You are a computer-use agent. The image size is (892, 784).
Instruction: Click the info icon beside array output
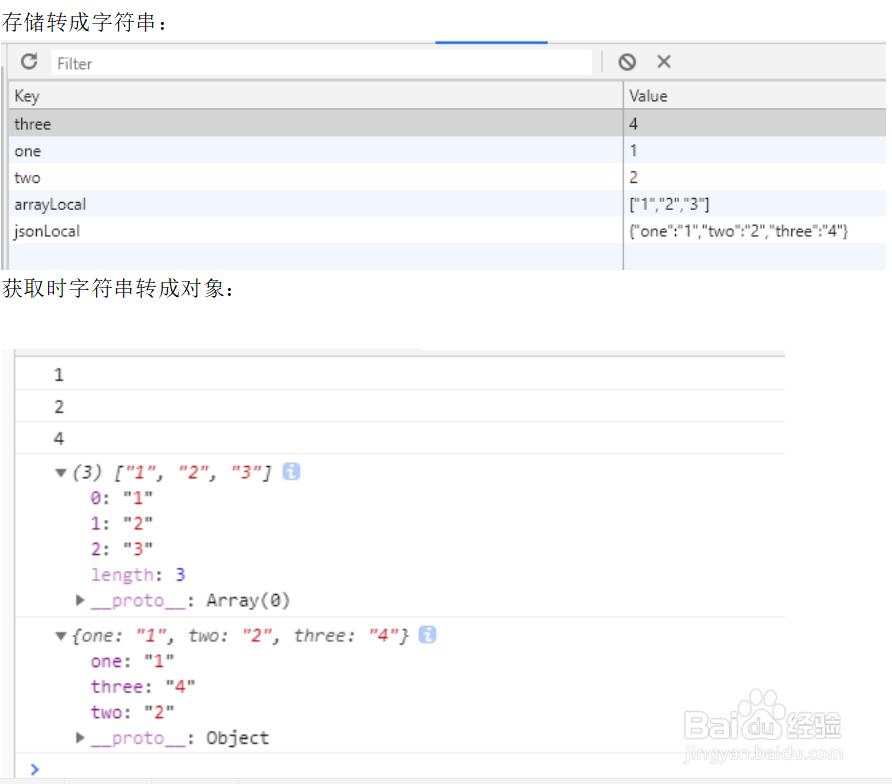[x=291, y=472]
